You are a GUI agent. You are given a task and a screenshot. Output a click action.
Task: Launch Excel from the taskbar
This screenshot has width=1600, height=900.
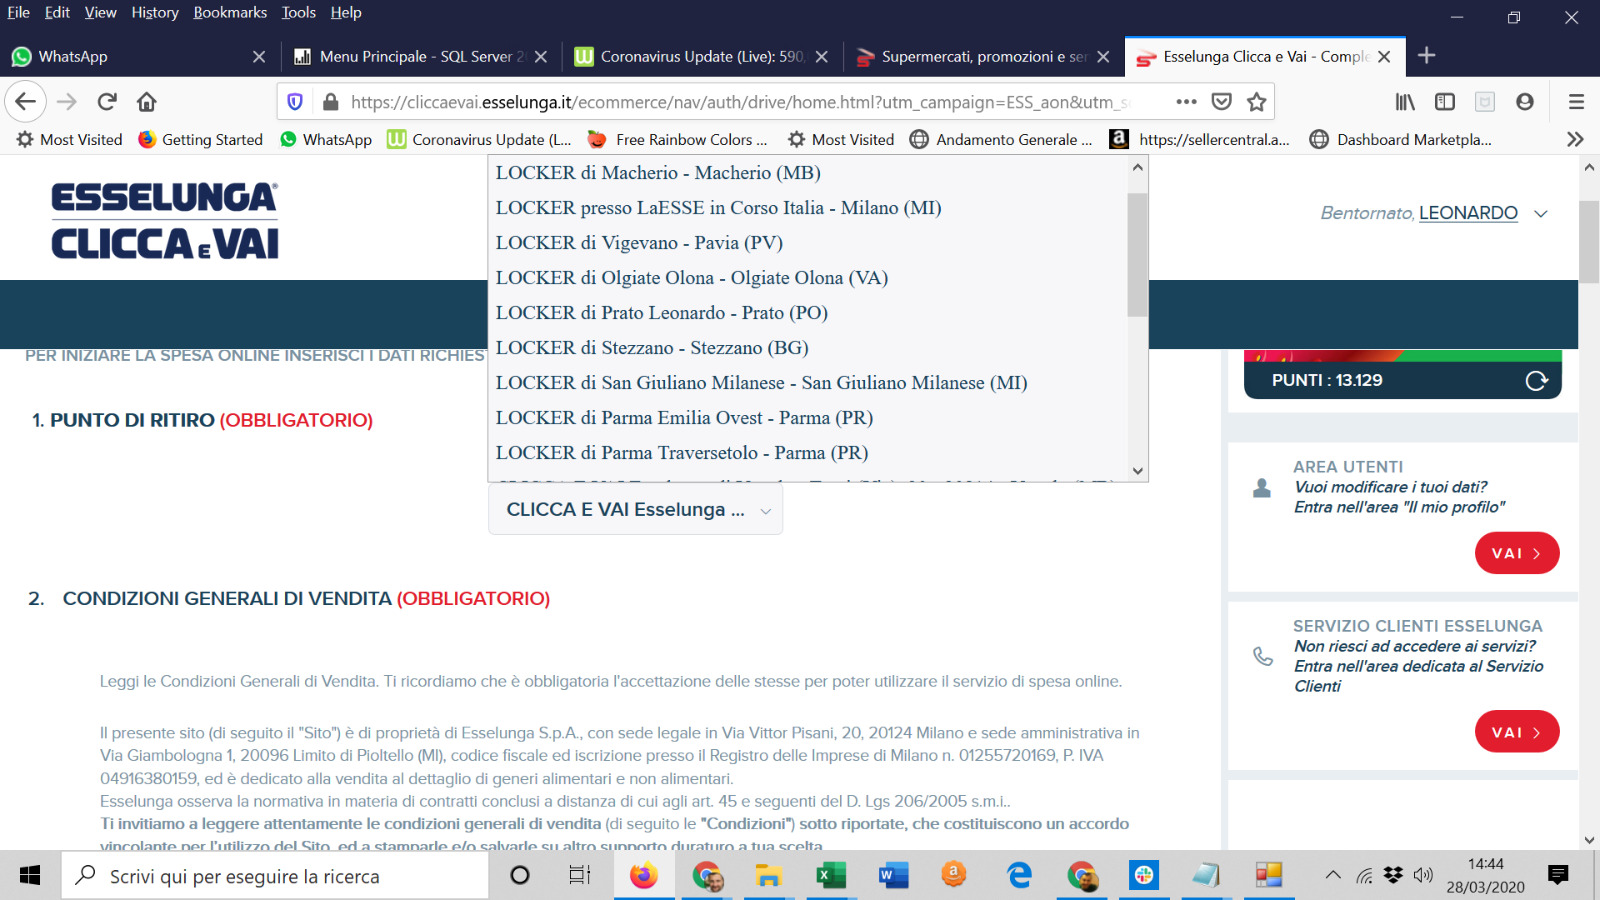pos(830,876)
